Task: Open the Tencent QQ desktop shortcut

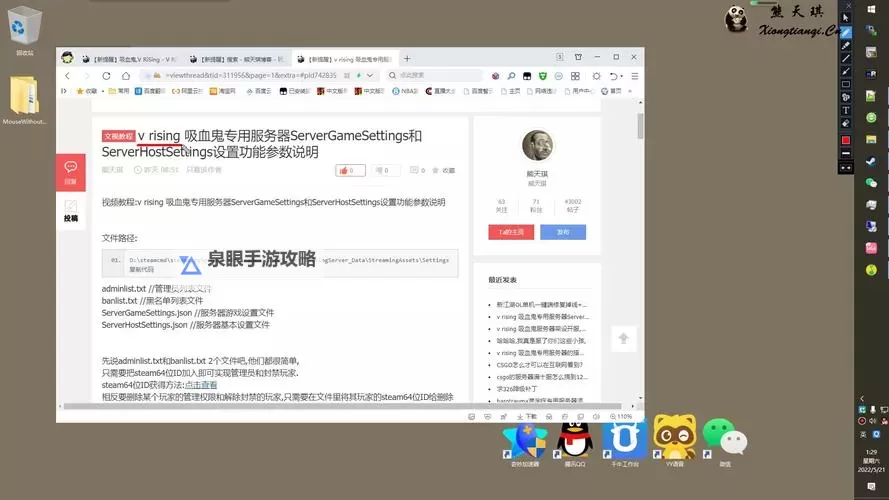Action: 574,444
